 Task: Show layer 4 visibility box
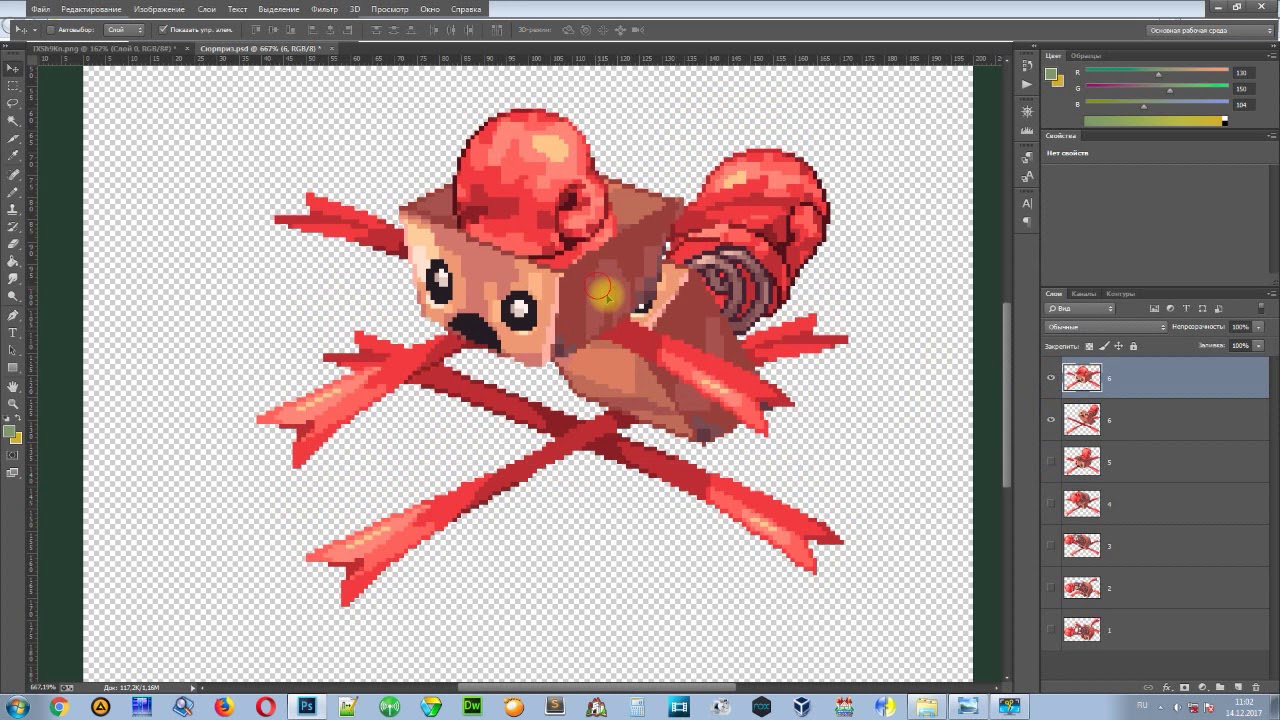coord(1051,504)
